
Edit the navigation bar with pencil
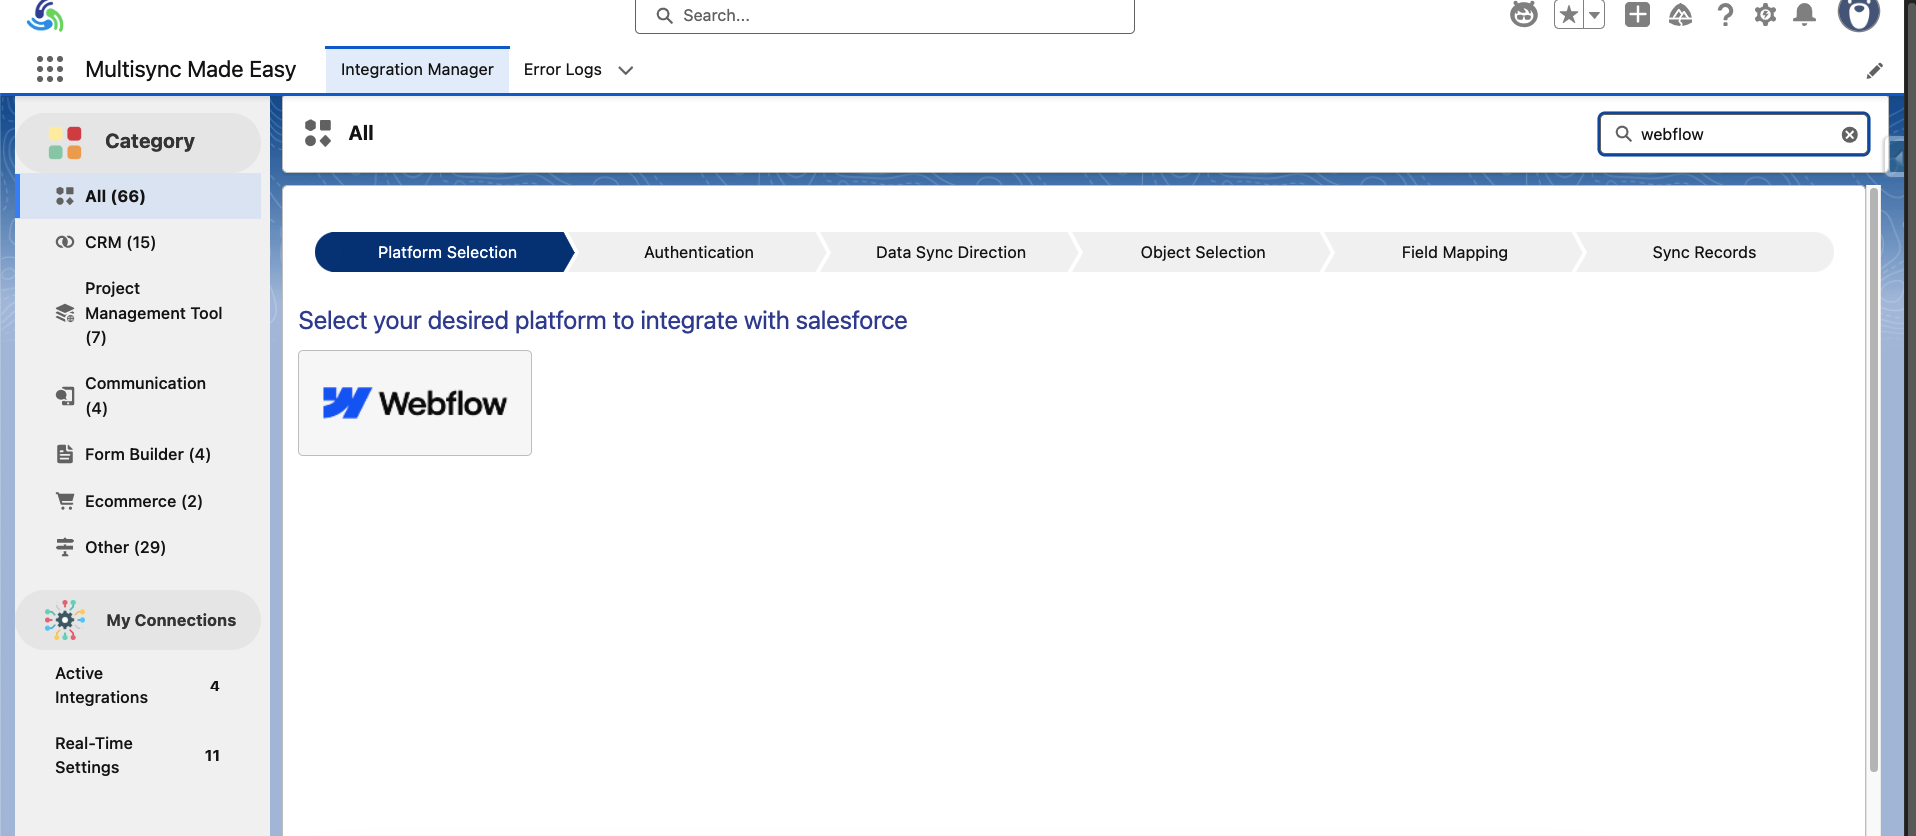tap(1875, 70)
